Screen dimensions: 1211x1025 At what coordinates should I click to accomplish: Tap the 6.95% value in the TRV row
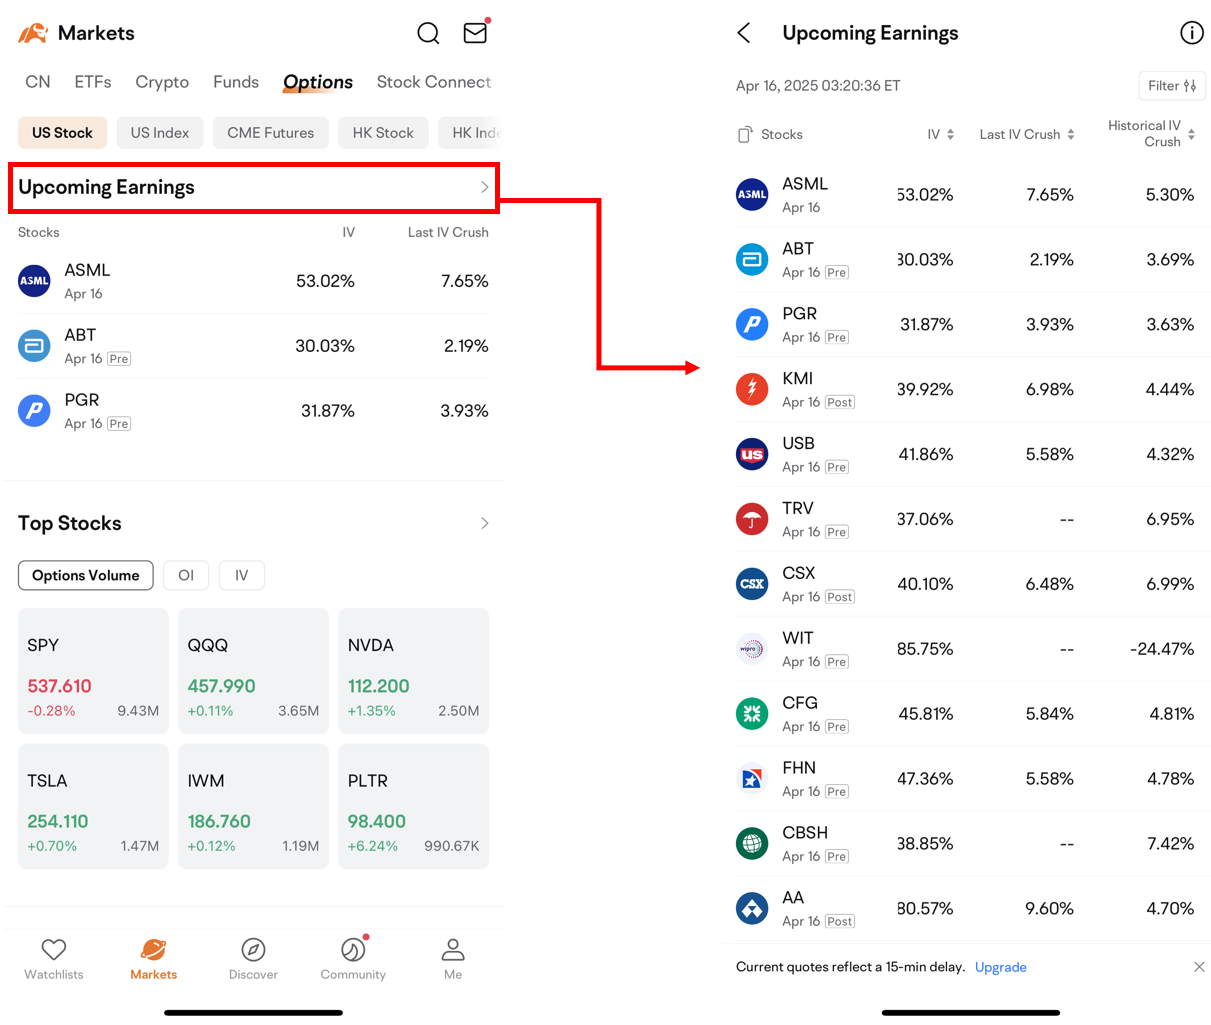tap(1170, 519)
